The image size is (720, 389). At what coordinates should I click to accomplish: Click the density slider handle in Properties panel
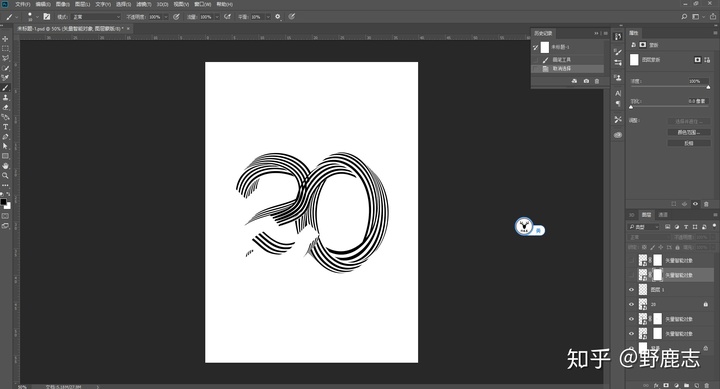[x=708, y=87]
